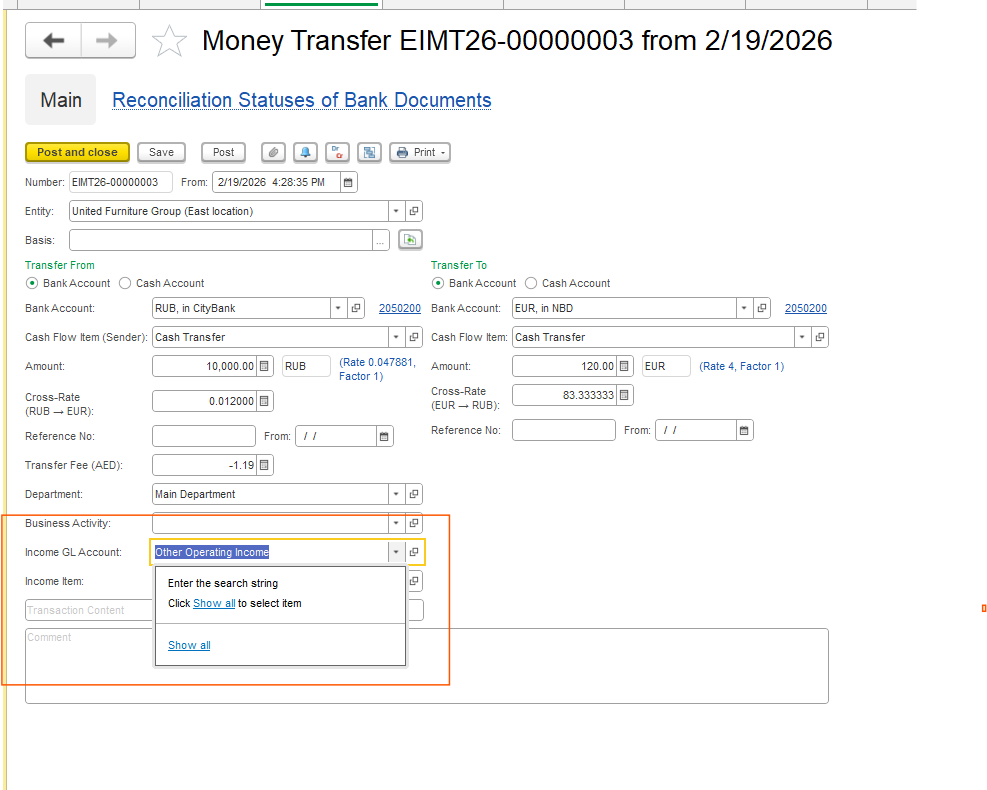Switch to Reconciliation Statuses of Bank Documents
This screenshot has height=790, width=987.
[301, 100]
